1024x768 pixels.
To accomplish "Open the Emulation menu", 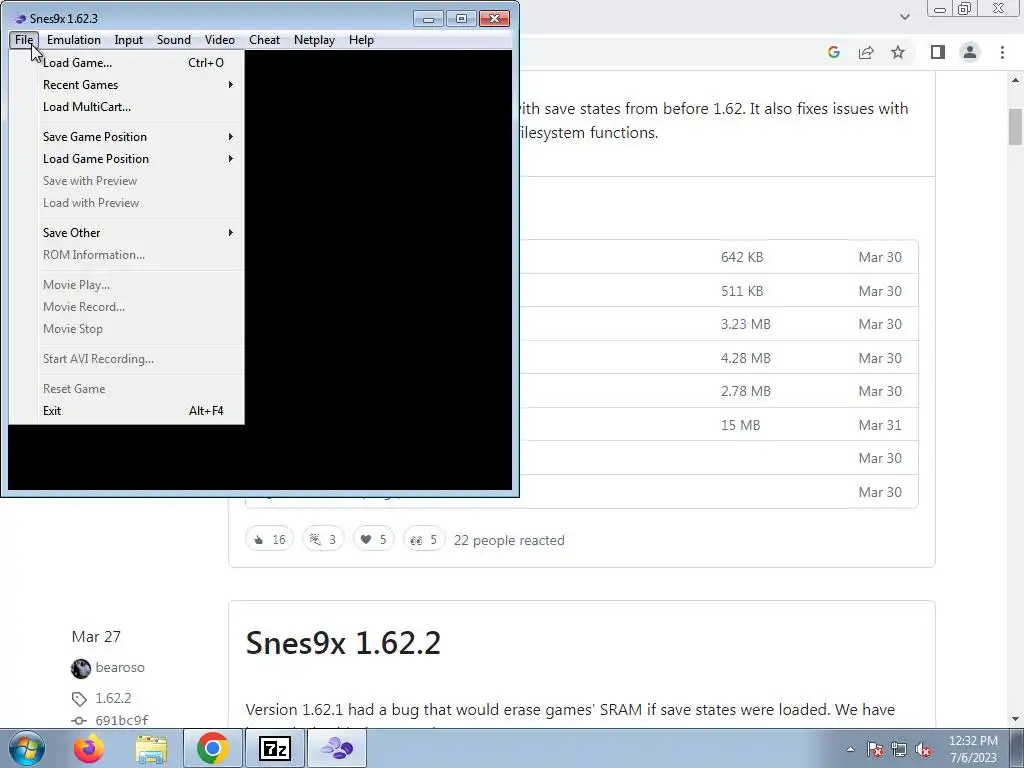I will coord(74,40).
